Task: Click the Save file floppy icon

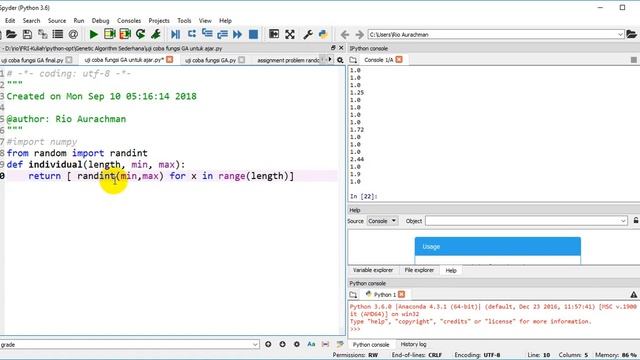Action: 27,34
